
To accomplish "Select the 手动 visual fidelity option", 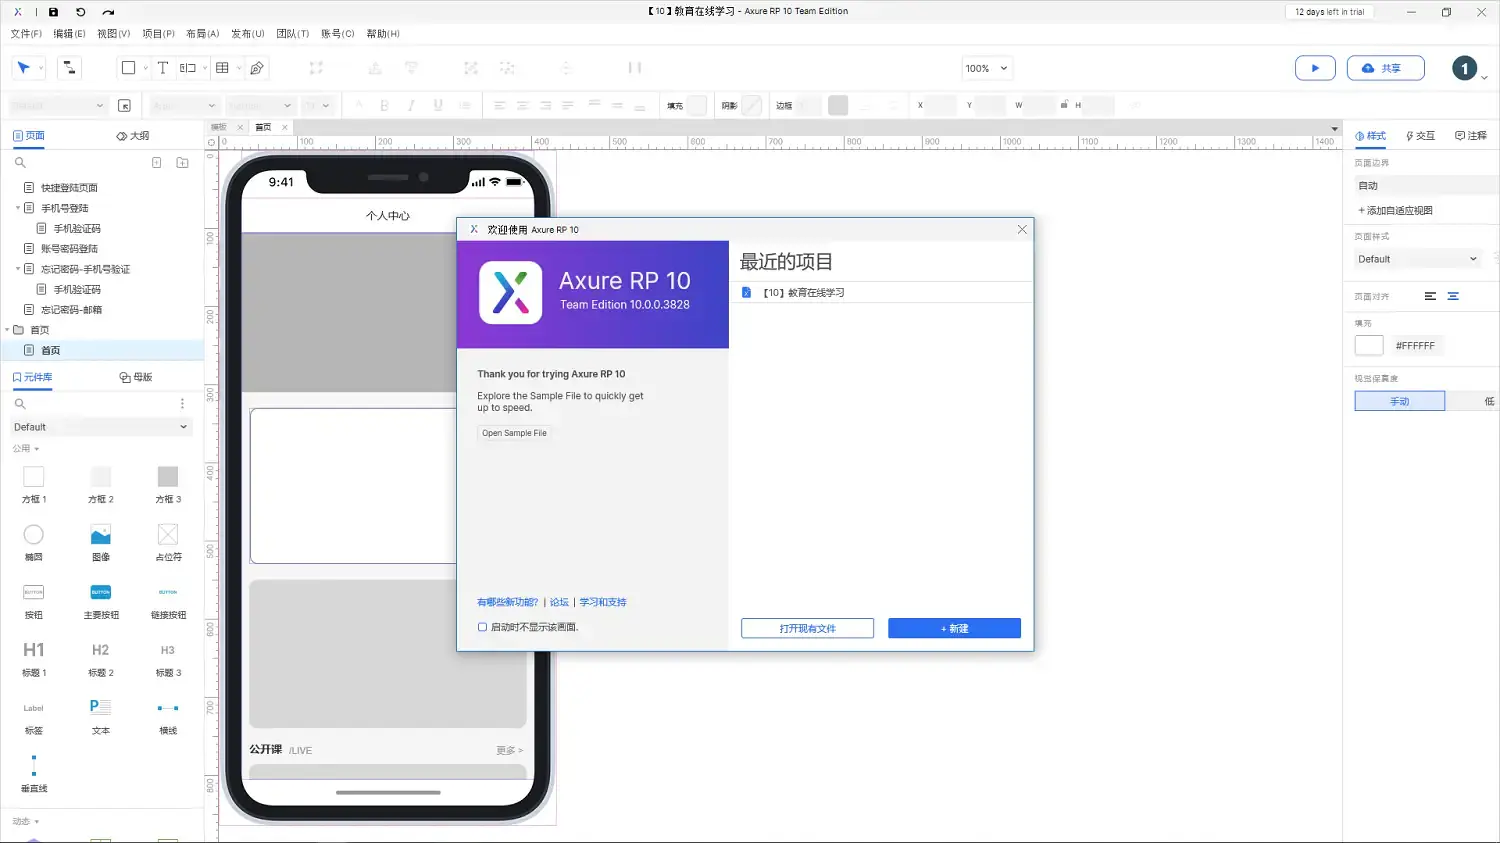I will (x=1399, y=401).
